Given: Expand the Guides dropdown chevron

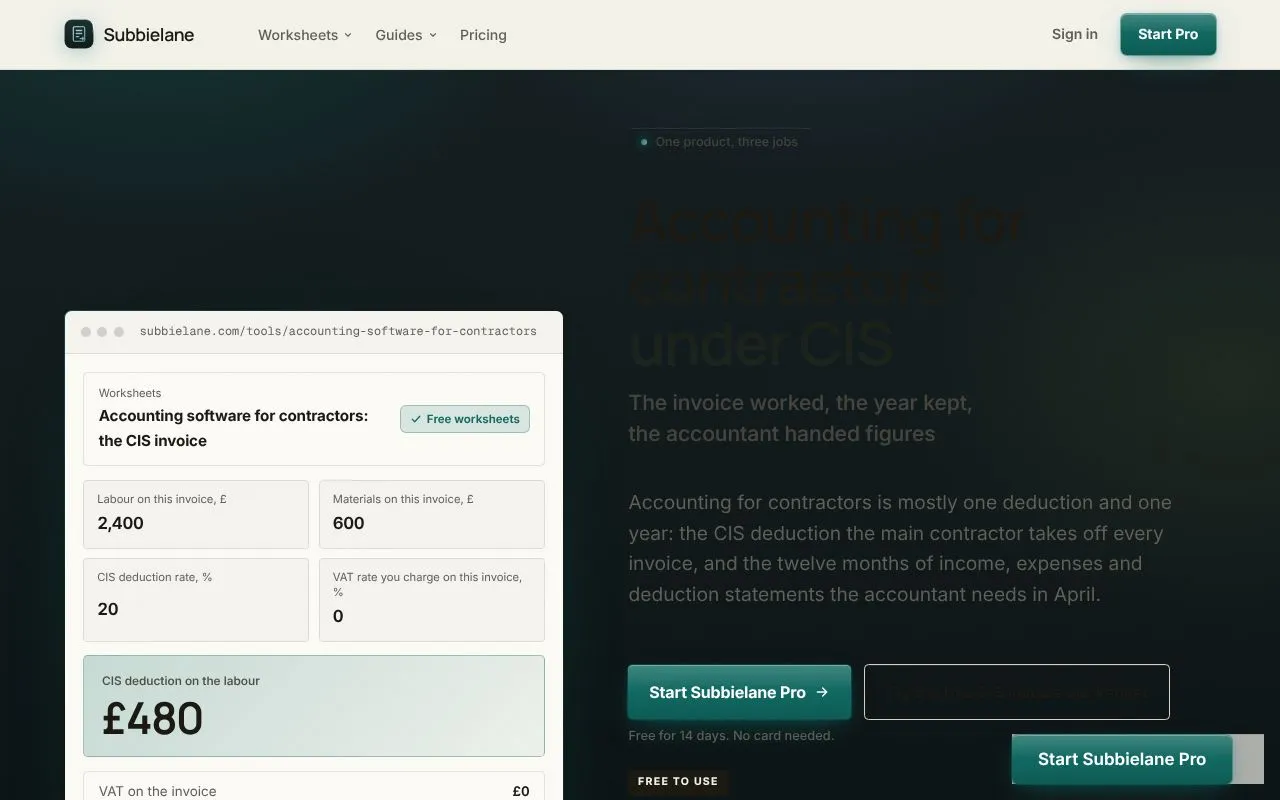Looking at the screenshot, I should point(433,35).
